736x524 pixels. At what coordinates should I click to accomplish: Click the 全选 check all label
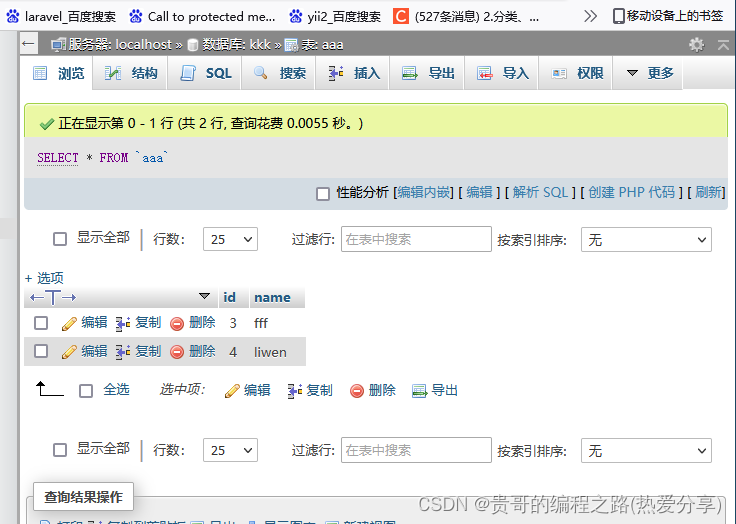click(116, 390)
